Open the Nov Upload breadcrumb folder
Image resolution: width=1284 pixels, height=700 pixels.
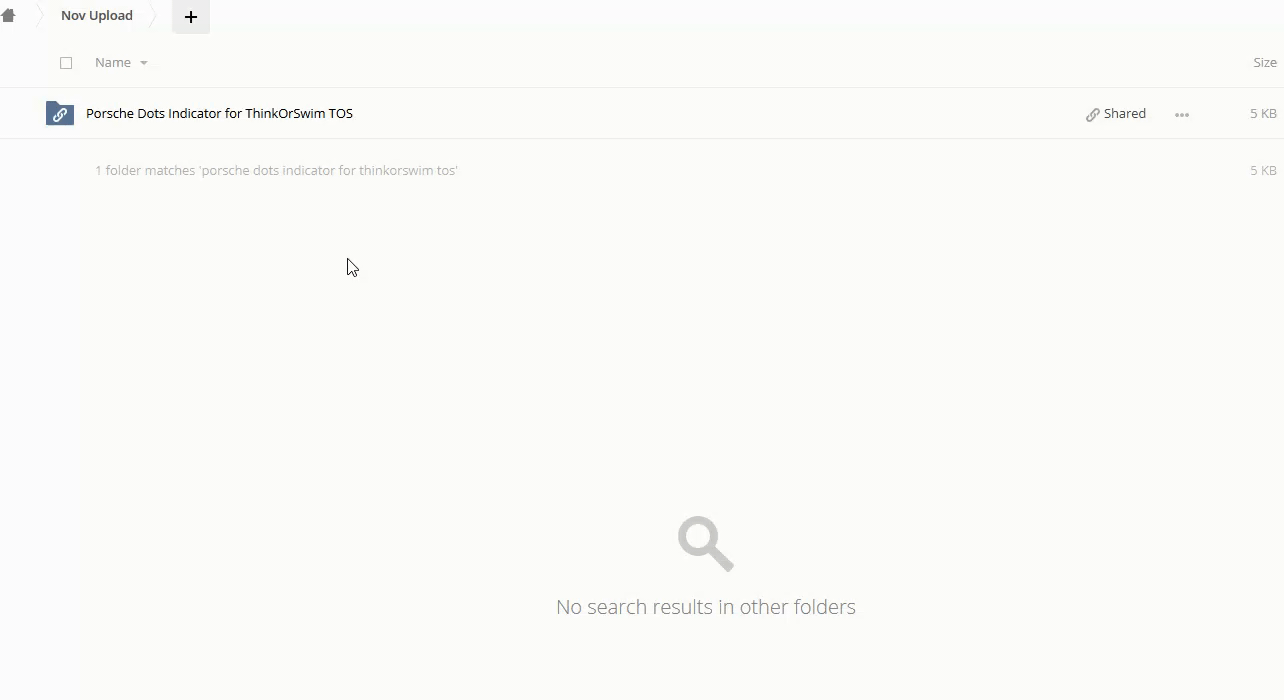point(97,16)
